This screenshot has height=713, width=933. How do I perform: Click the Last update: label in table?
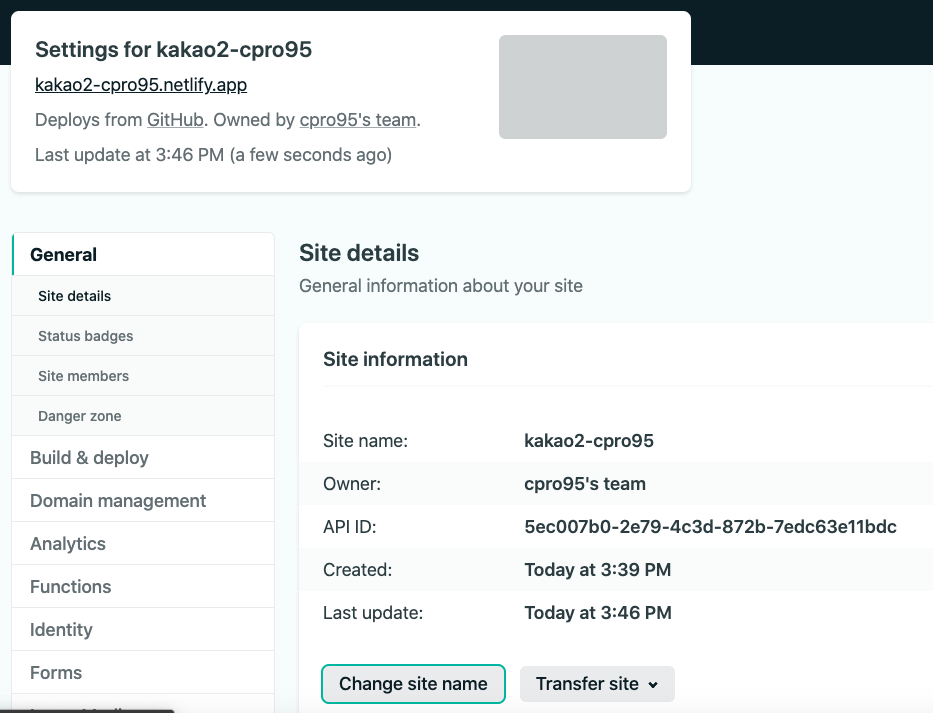373,612
